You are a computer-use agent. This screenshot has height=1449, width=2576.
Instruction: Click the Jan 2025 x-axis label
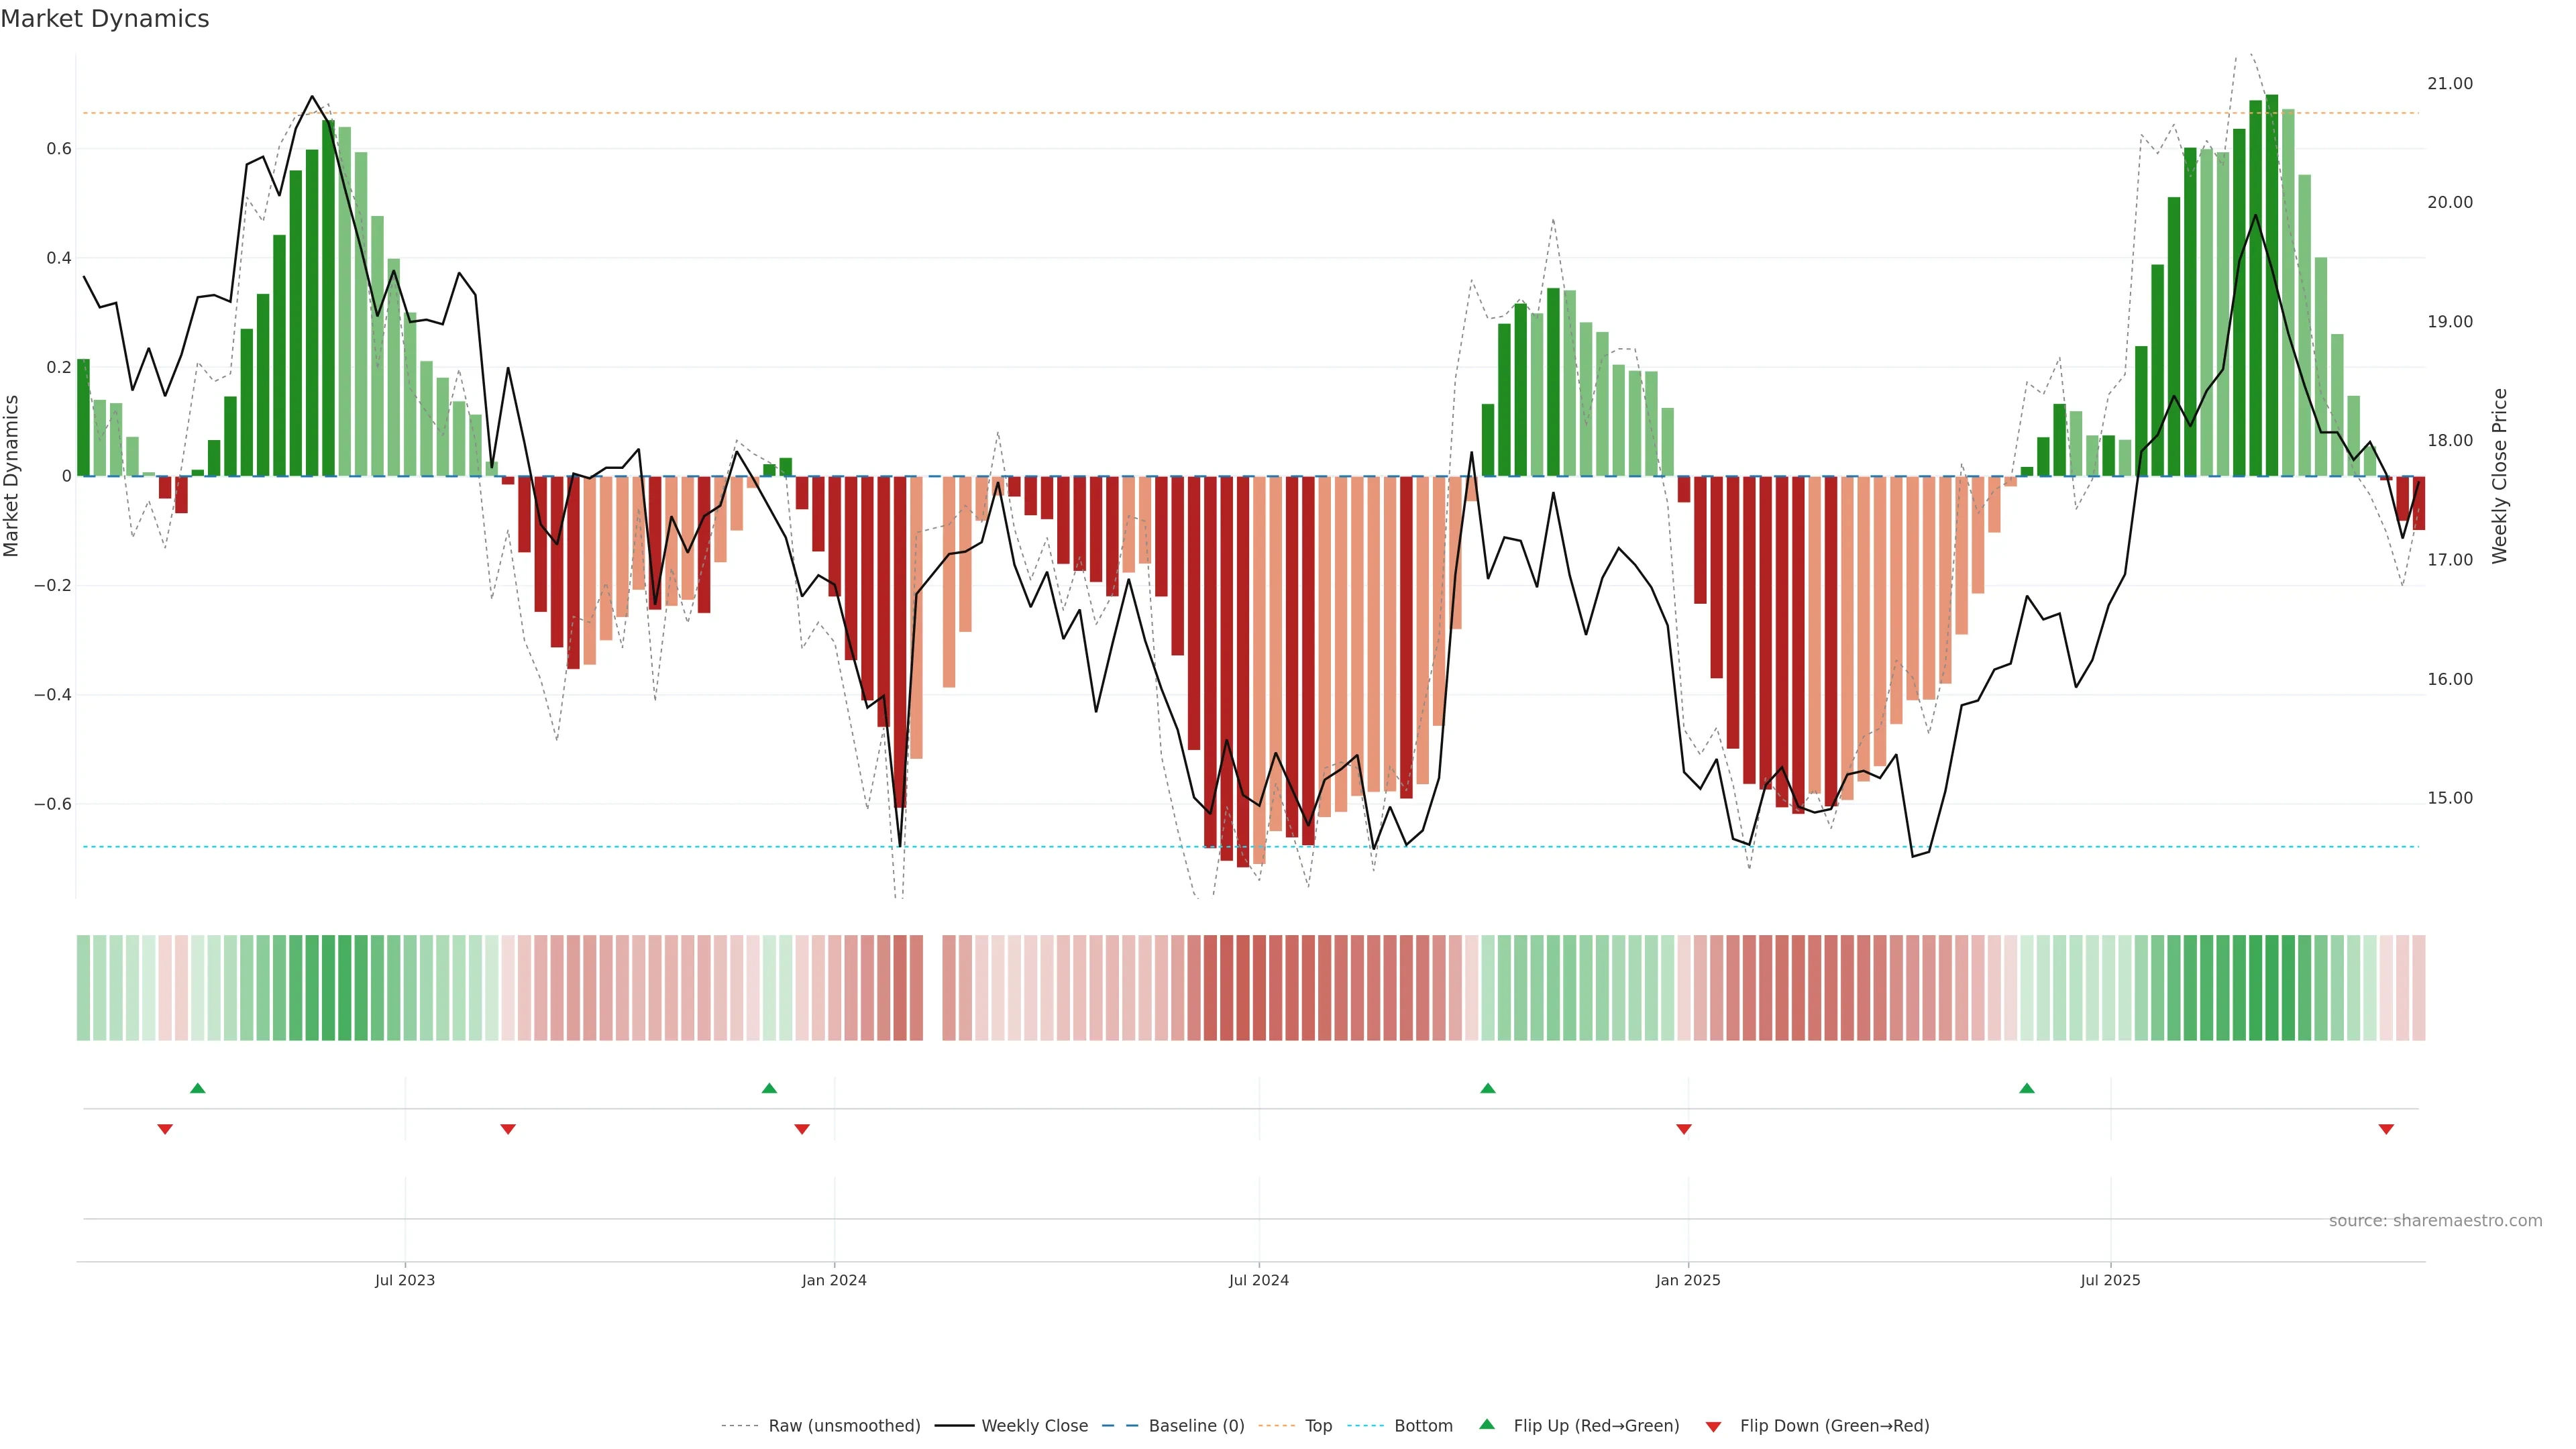[x=1688, y=1280]
